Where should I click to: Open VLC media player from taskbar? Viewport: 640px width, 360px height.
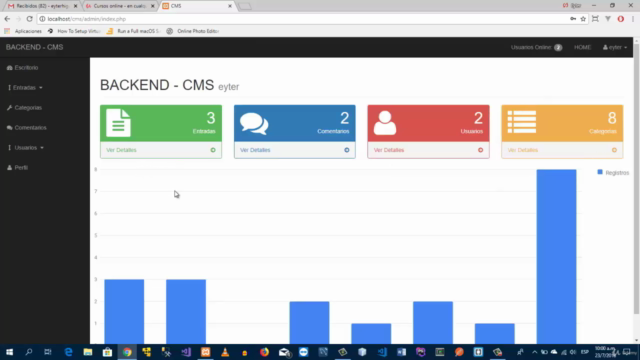pos(225,352)
